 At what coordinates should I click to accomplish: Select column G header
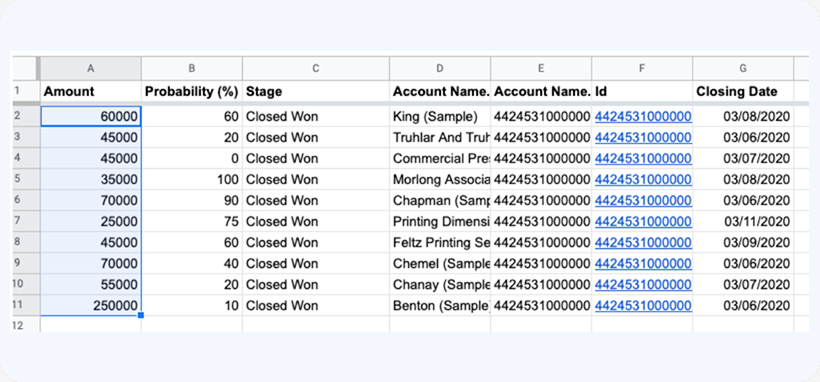743,69
